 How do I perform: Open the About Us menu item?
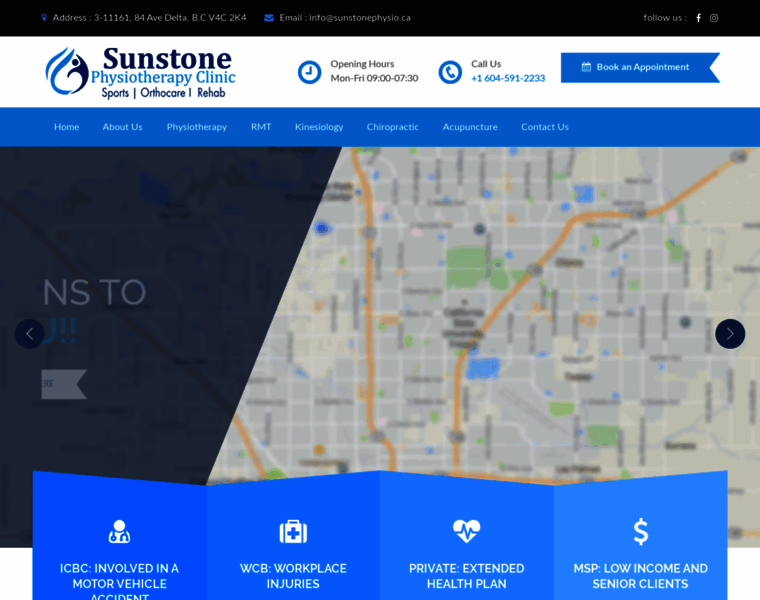tap(122, 127)
